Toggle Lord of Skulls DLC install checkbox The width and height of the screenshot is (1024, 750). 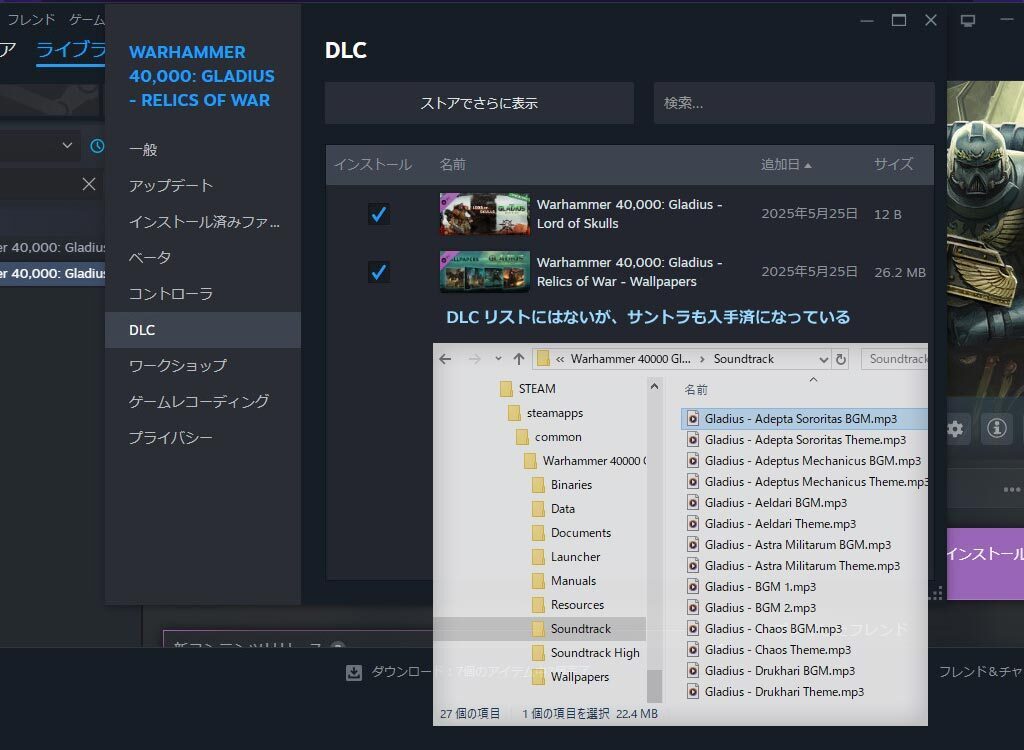click(x=378, y=214)
